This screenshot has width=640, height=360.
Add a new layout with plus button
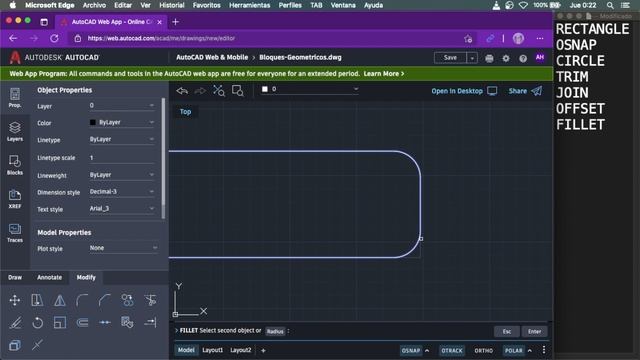263,350
